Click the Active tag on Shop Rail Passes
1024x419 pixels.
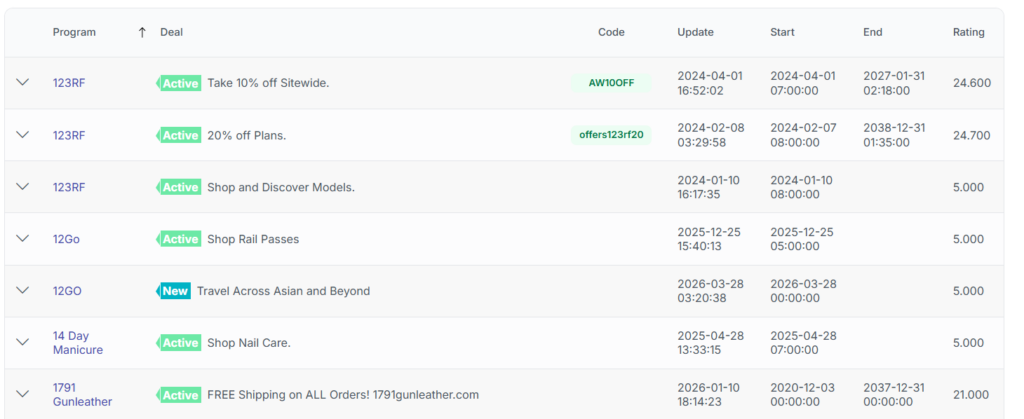pos(180,239)
